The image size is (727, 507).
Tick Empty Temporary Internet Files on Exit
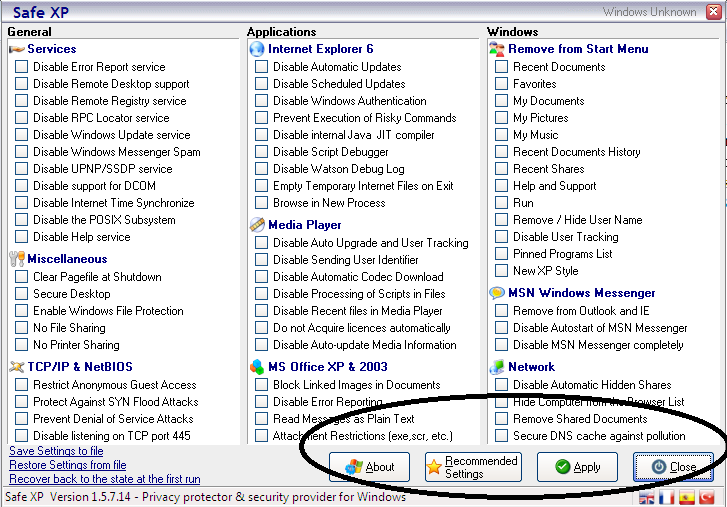[261, 186]
